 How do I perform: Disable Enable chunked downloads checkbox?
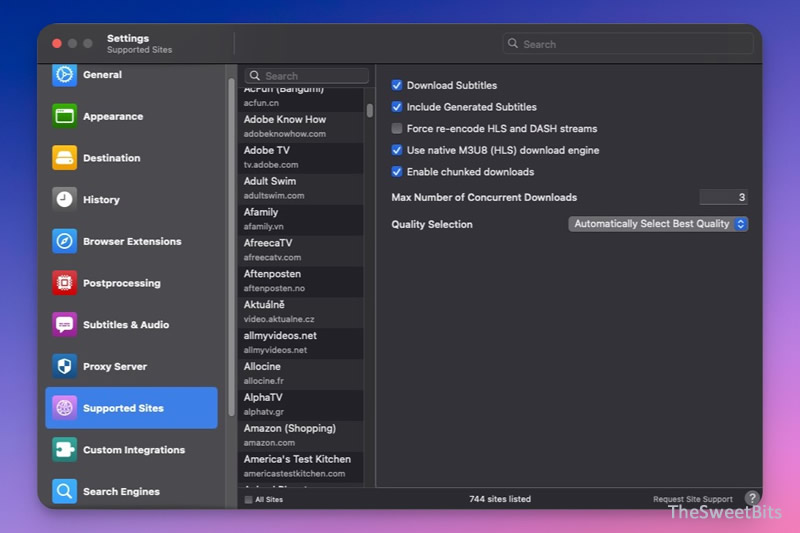click(396, 172)
